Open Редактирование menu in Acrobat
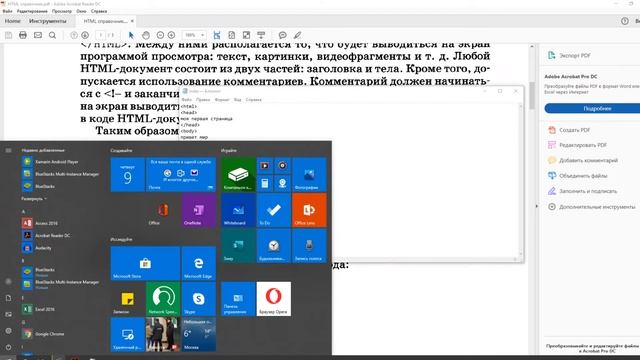 [32, 11]
